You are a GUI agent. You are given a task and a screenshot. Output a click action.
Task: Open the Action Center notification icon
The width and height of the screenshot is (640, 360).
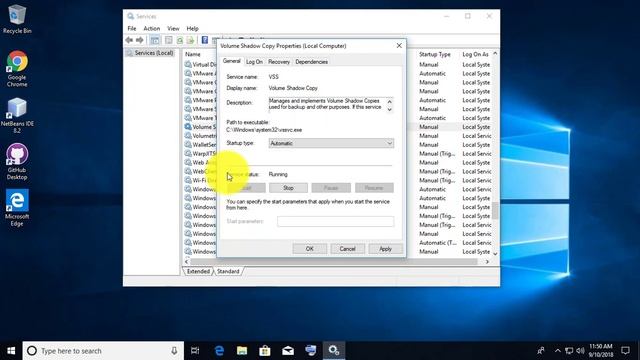[625, 351]
